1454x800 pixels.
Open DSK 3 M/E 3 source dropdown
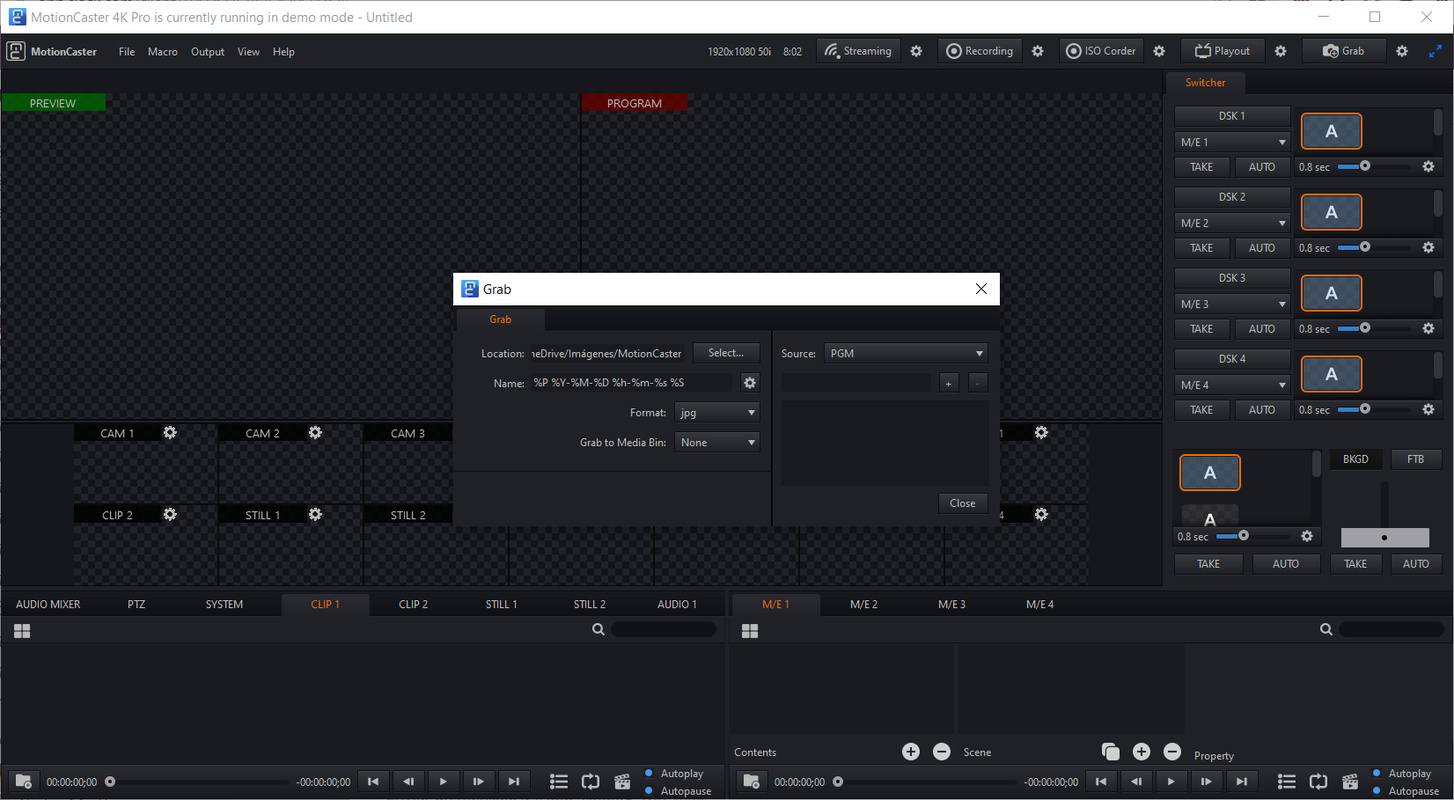pyautogui.click(x=1232, y=304)
